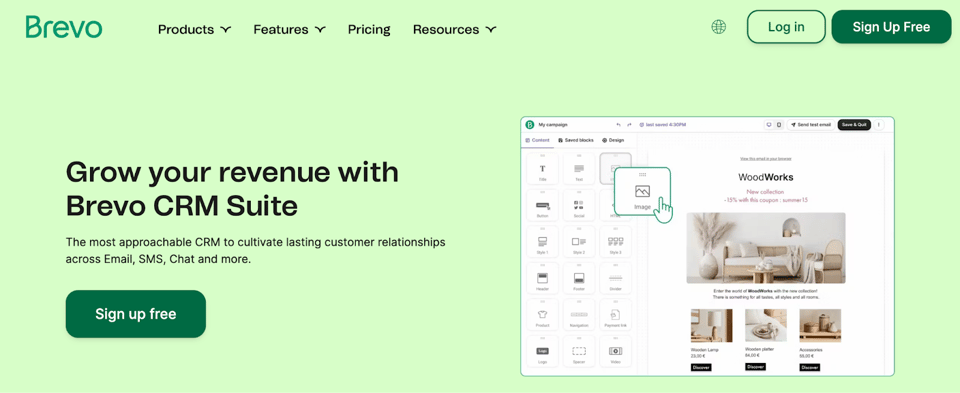Switch to the Design tab
The width and height of the screenshot is (960, 393).
click(613, 140)
